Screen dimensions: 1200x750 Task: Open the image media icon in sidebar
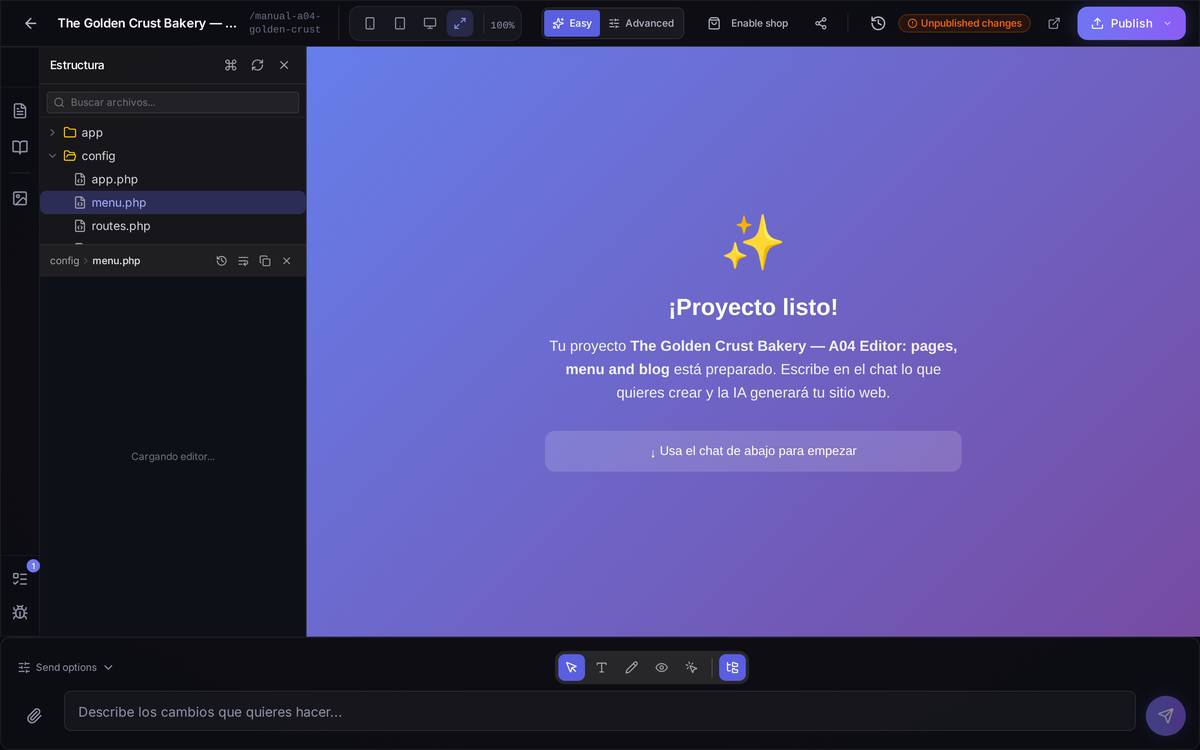[x=20, y=198]
